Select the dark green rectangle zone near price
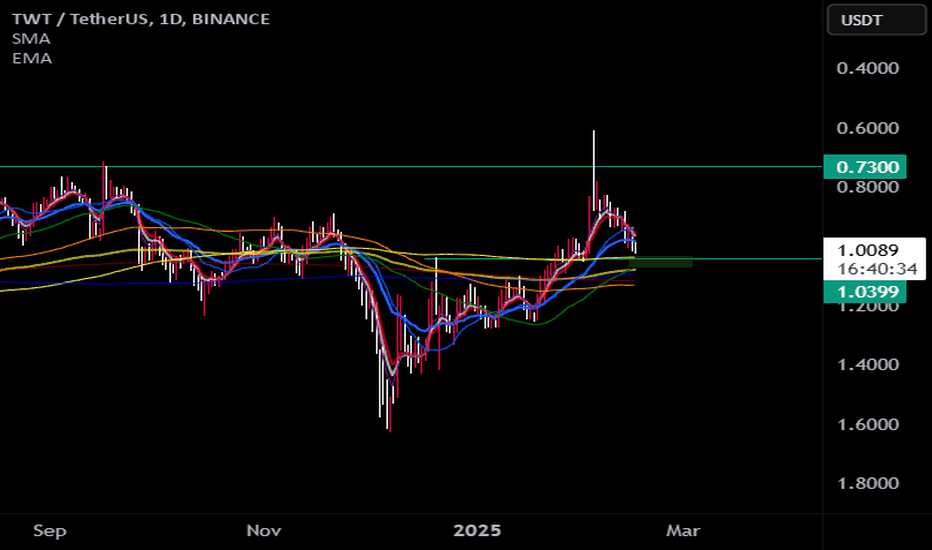 [660, 262]
